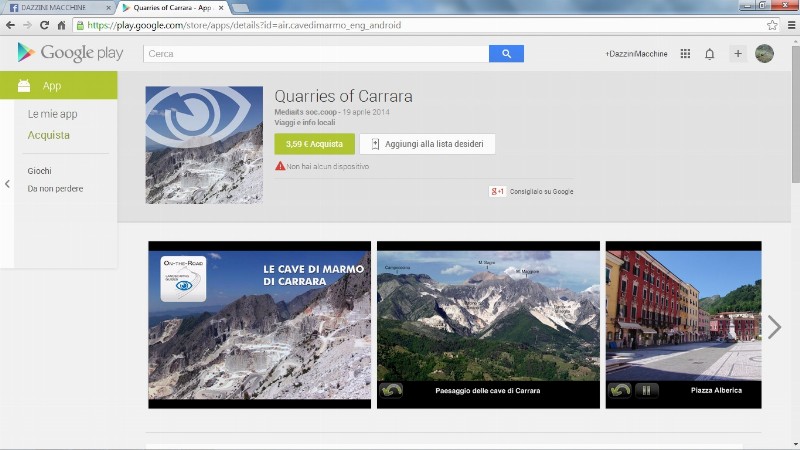Viewport: 800px width, 450px height.
Task: Open the account profile avatar
Action: tap(764, 54)
